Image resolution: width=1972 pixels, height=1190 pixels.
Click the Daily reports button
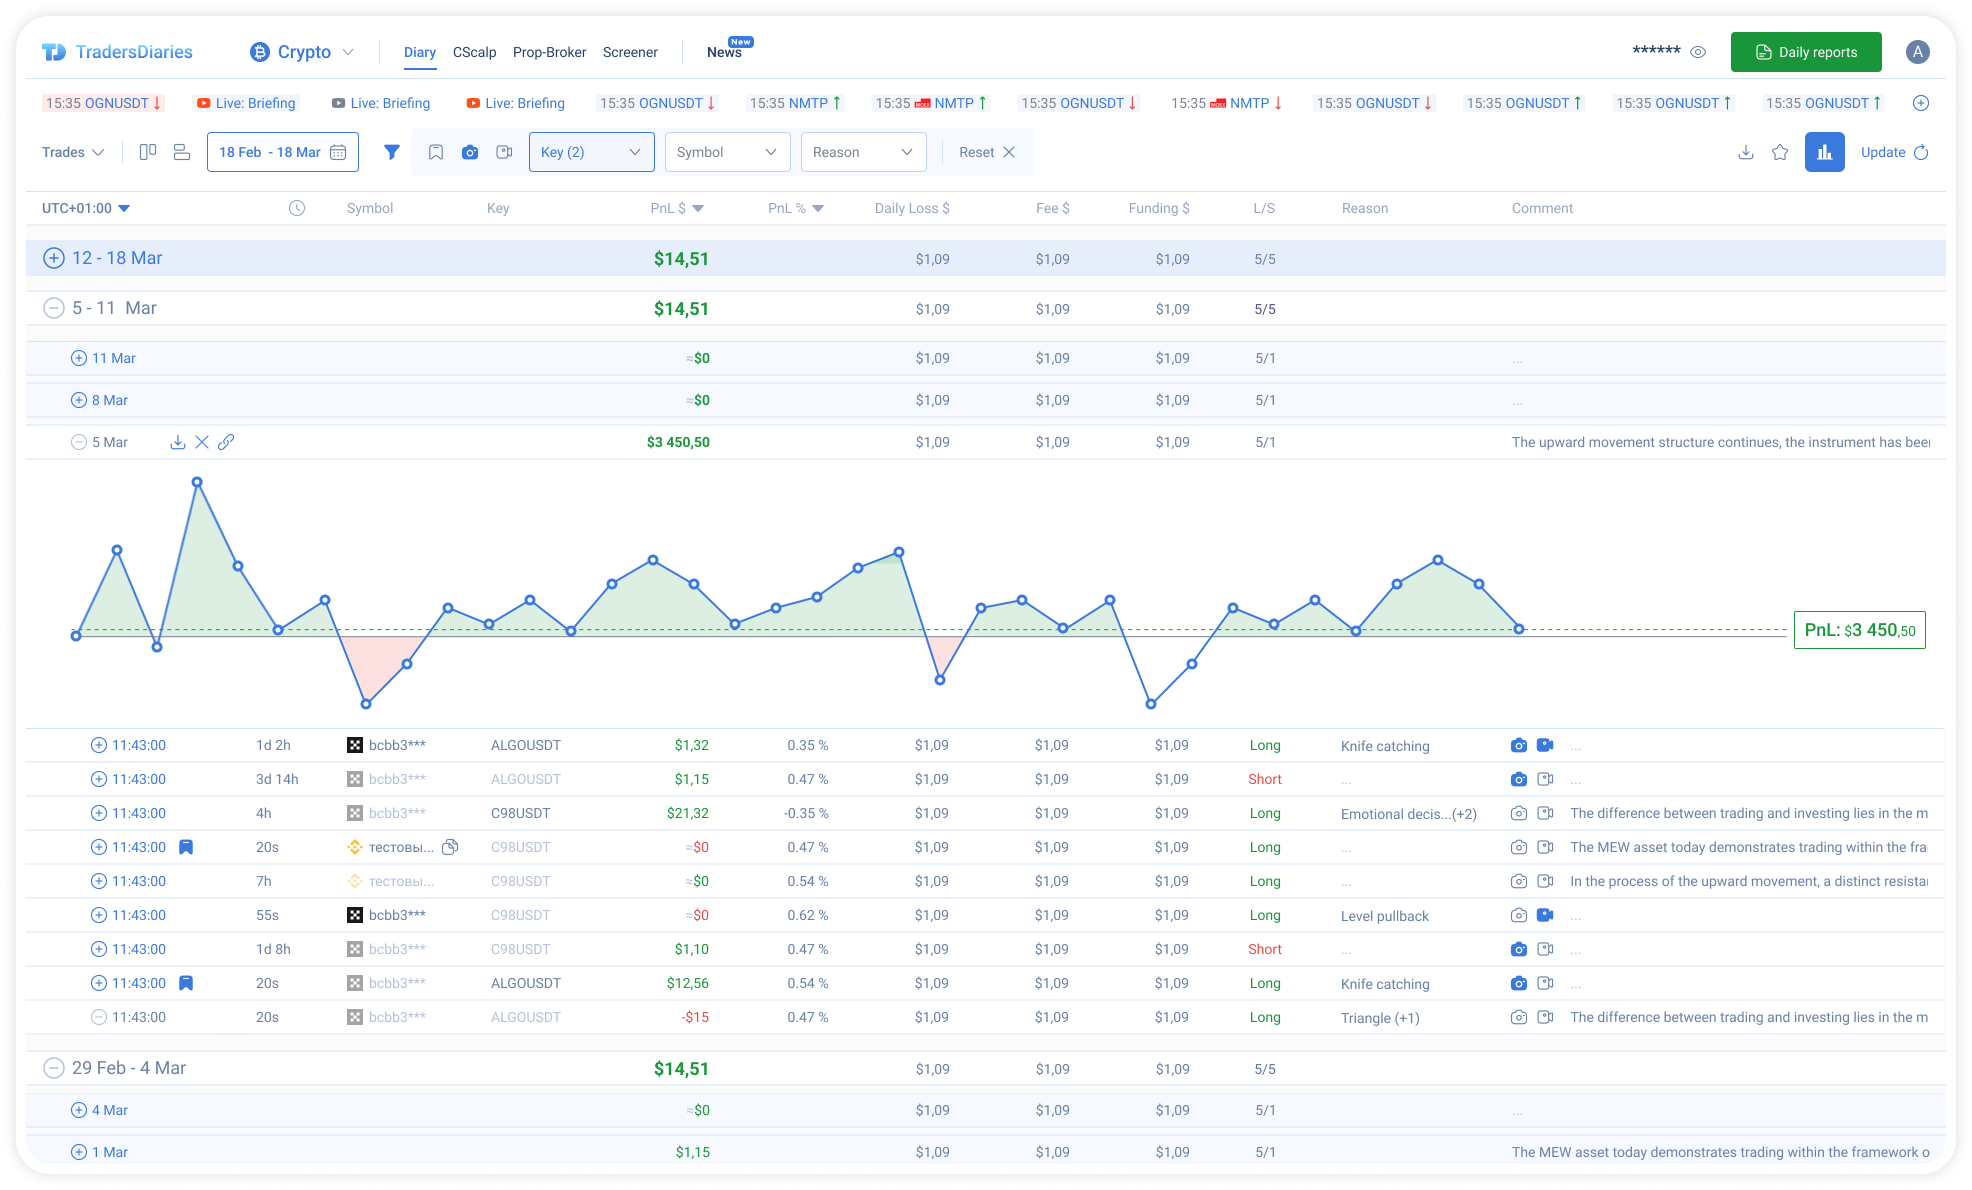click(x=1806, y=51)
